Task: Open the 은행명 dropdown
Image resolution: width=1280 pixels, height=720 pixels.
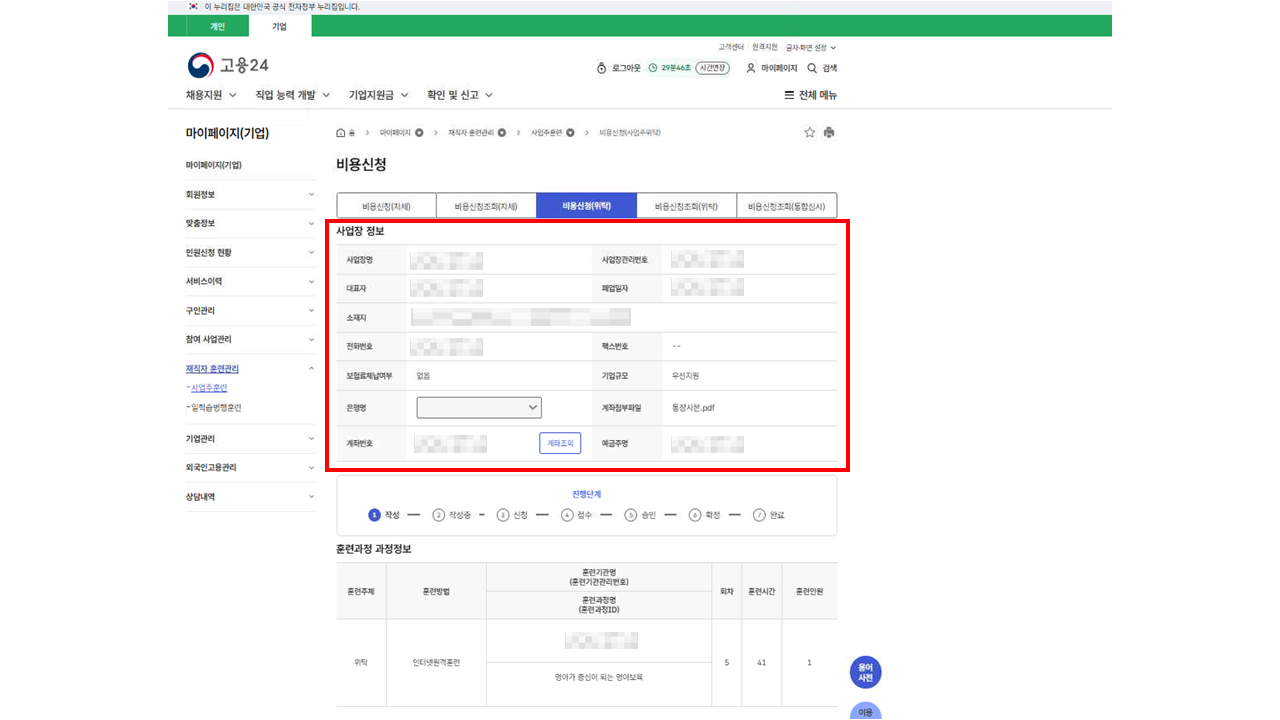Action: 479,407
